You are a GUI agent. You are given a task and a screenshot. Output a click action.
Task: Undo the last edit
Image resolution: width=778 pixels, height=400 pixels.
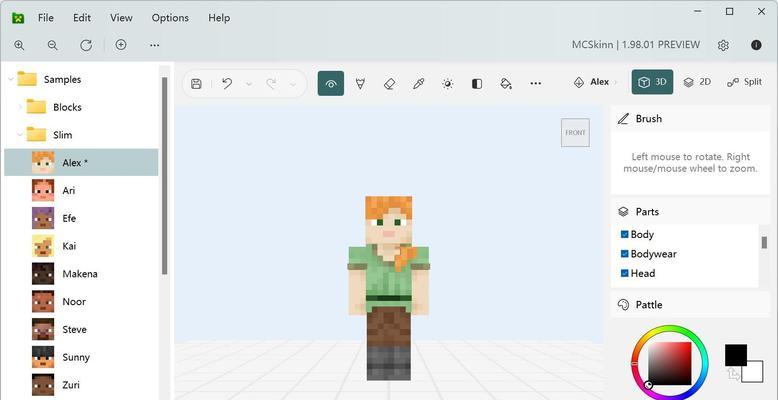[227, 83]
